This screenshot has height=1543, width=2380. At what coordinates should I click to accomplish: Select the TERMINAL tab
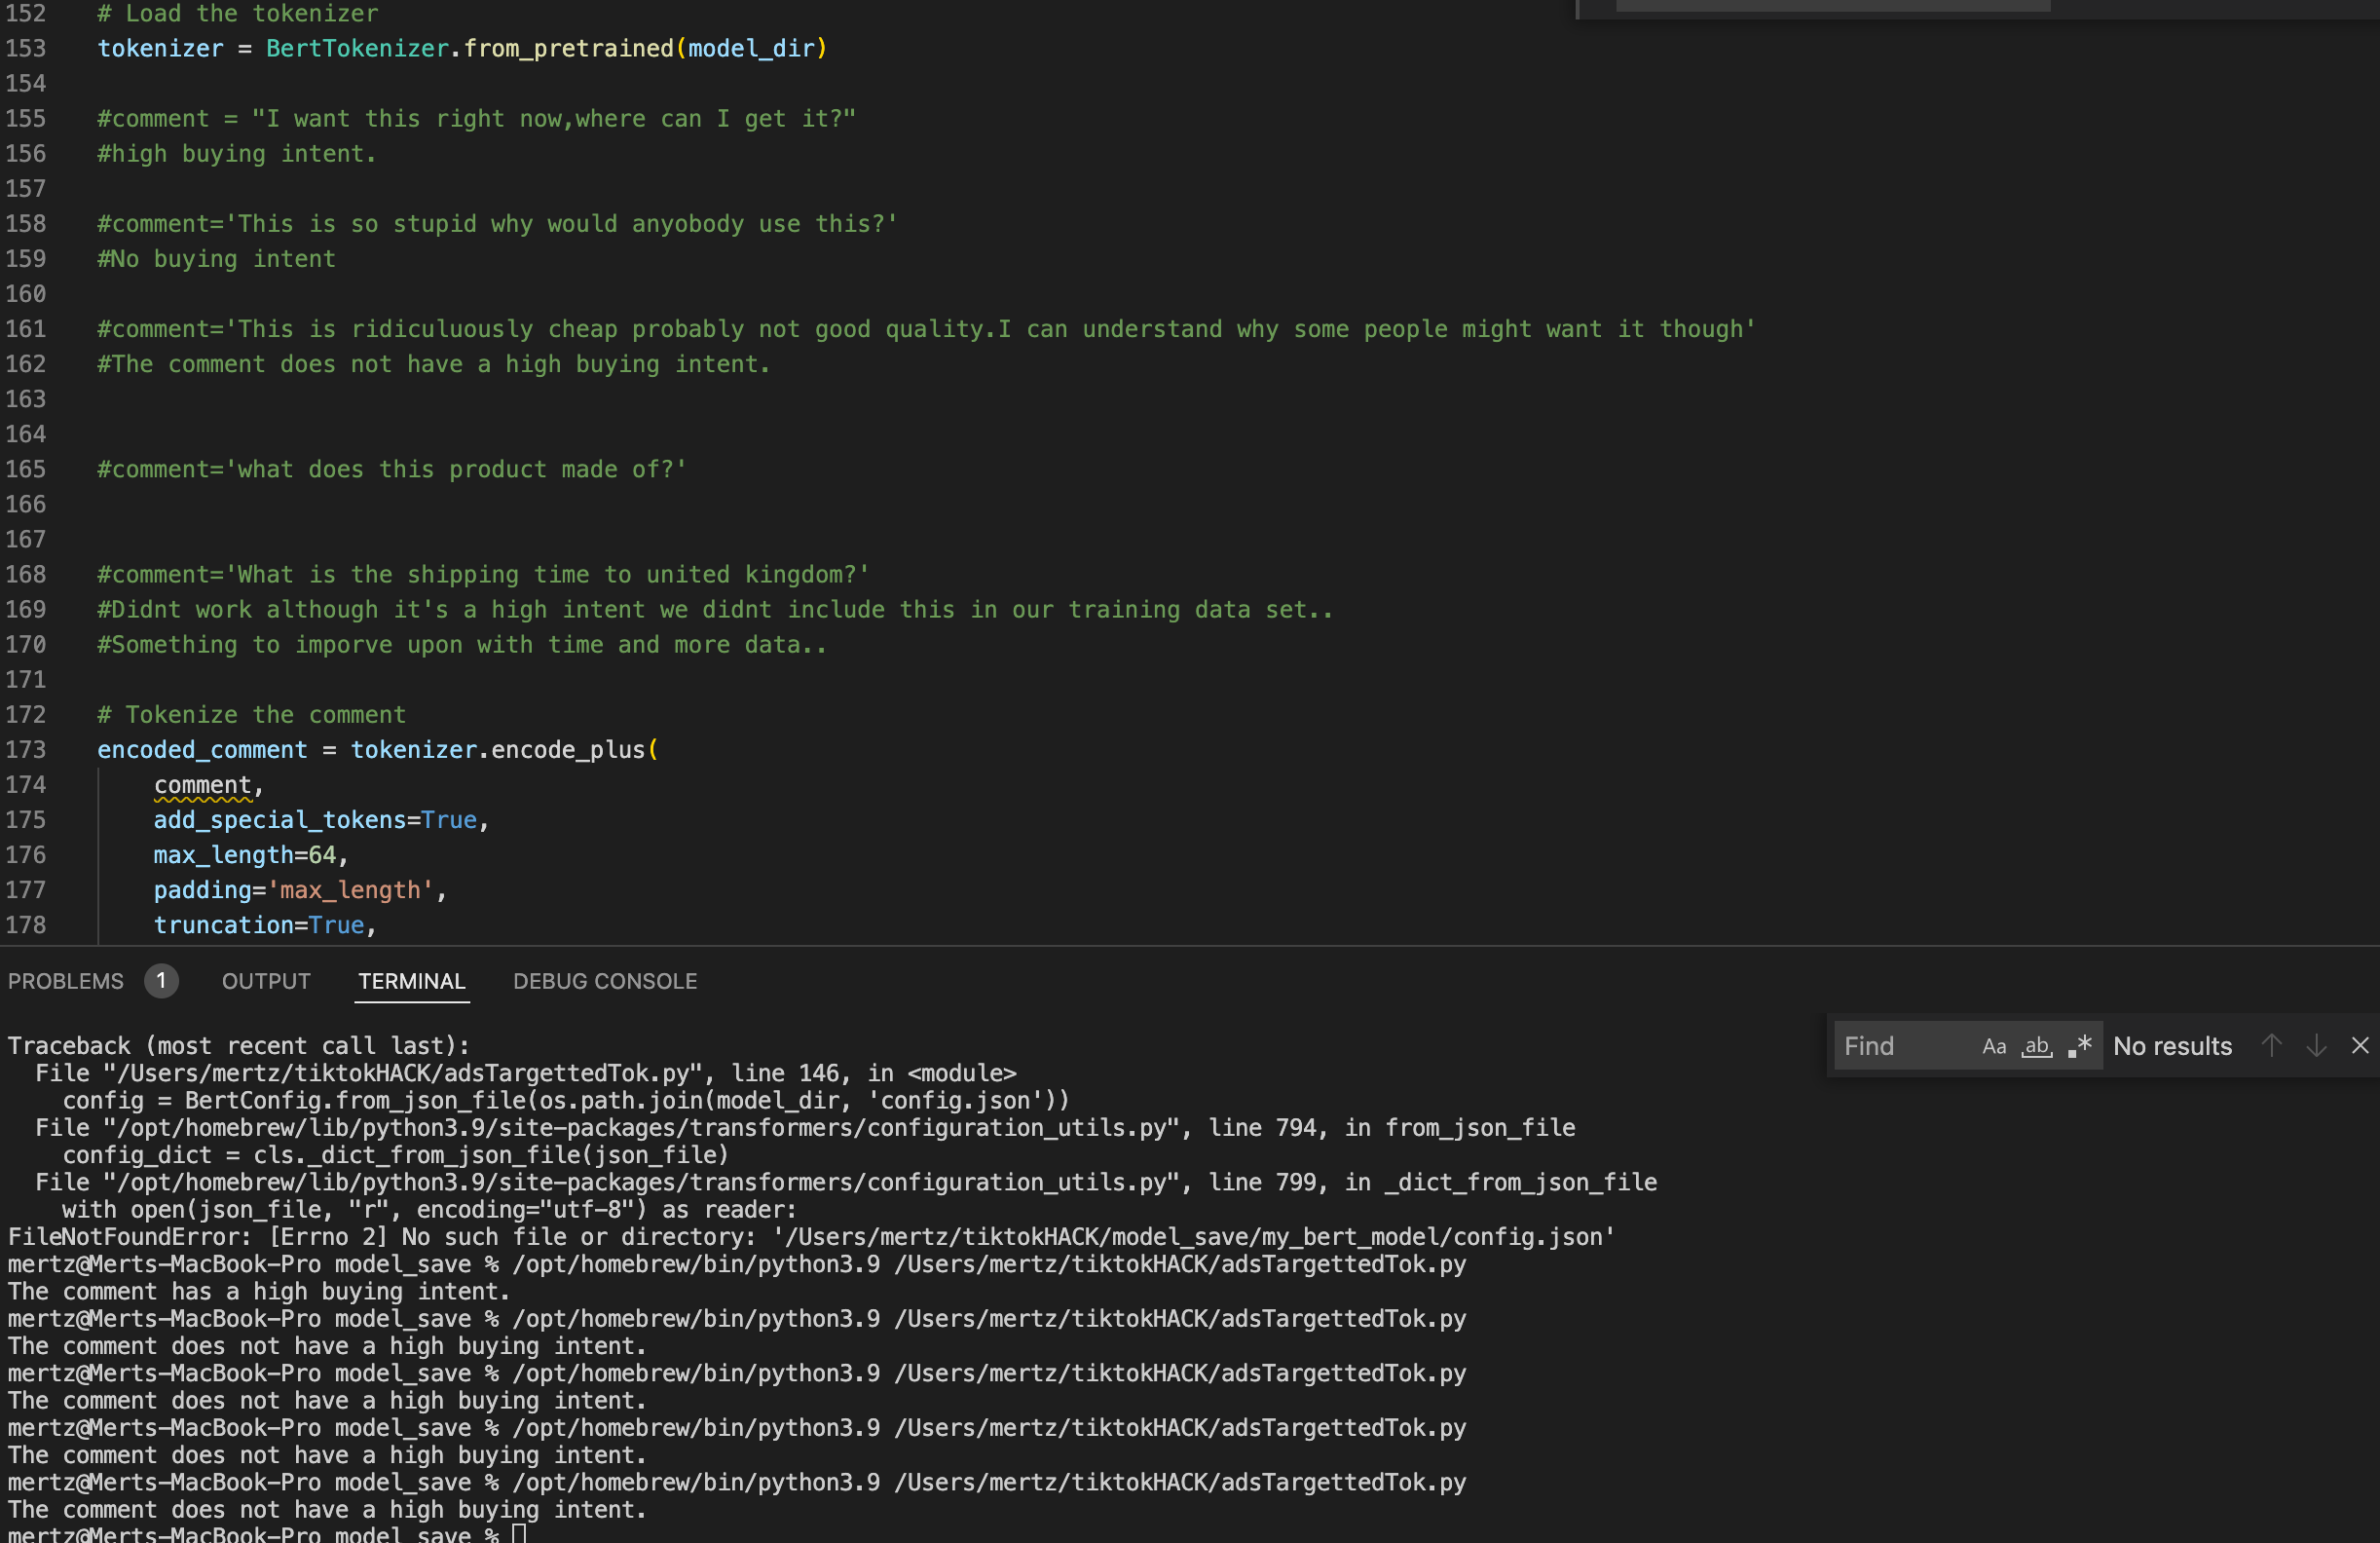click(412, 981)
